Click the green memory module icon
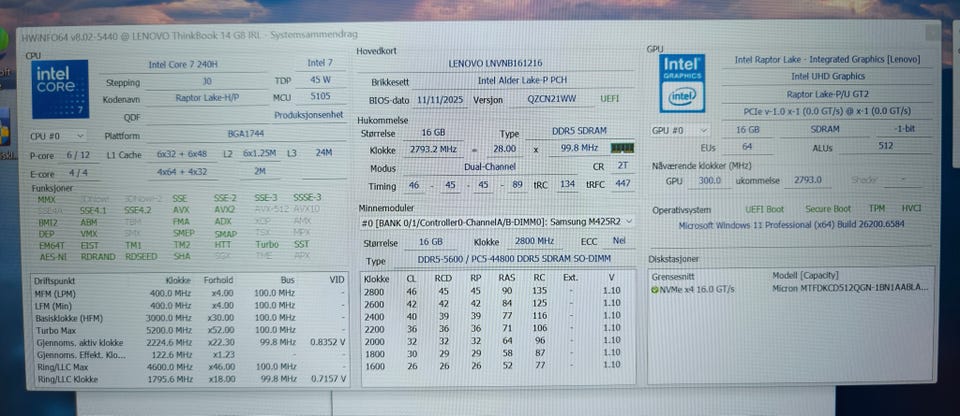The image size is (960, 416). [622, 148]
